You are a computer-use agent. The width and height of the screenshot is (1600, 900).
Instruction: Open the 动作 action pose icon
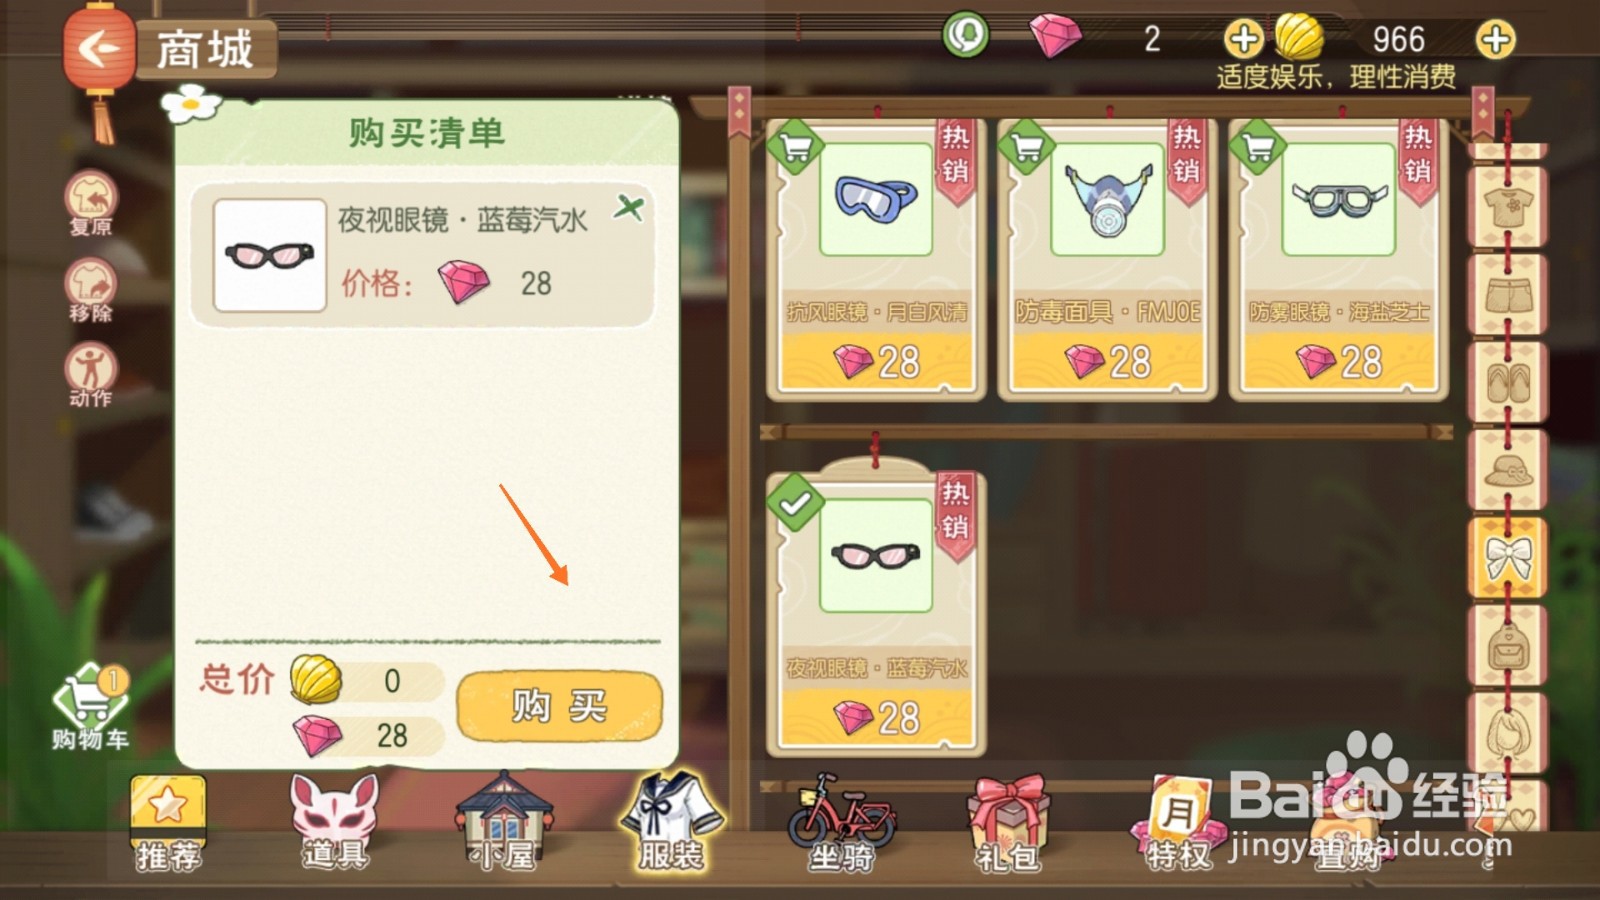click(x=91, y=375)
